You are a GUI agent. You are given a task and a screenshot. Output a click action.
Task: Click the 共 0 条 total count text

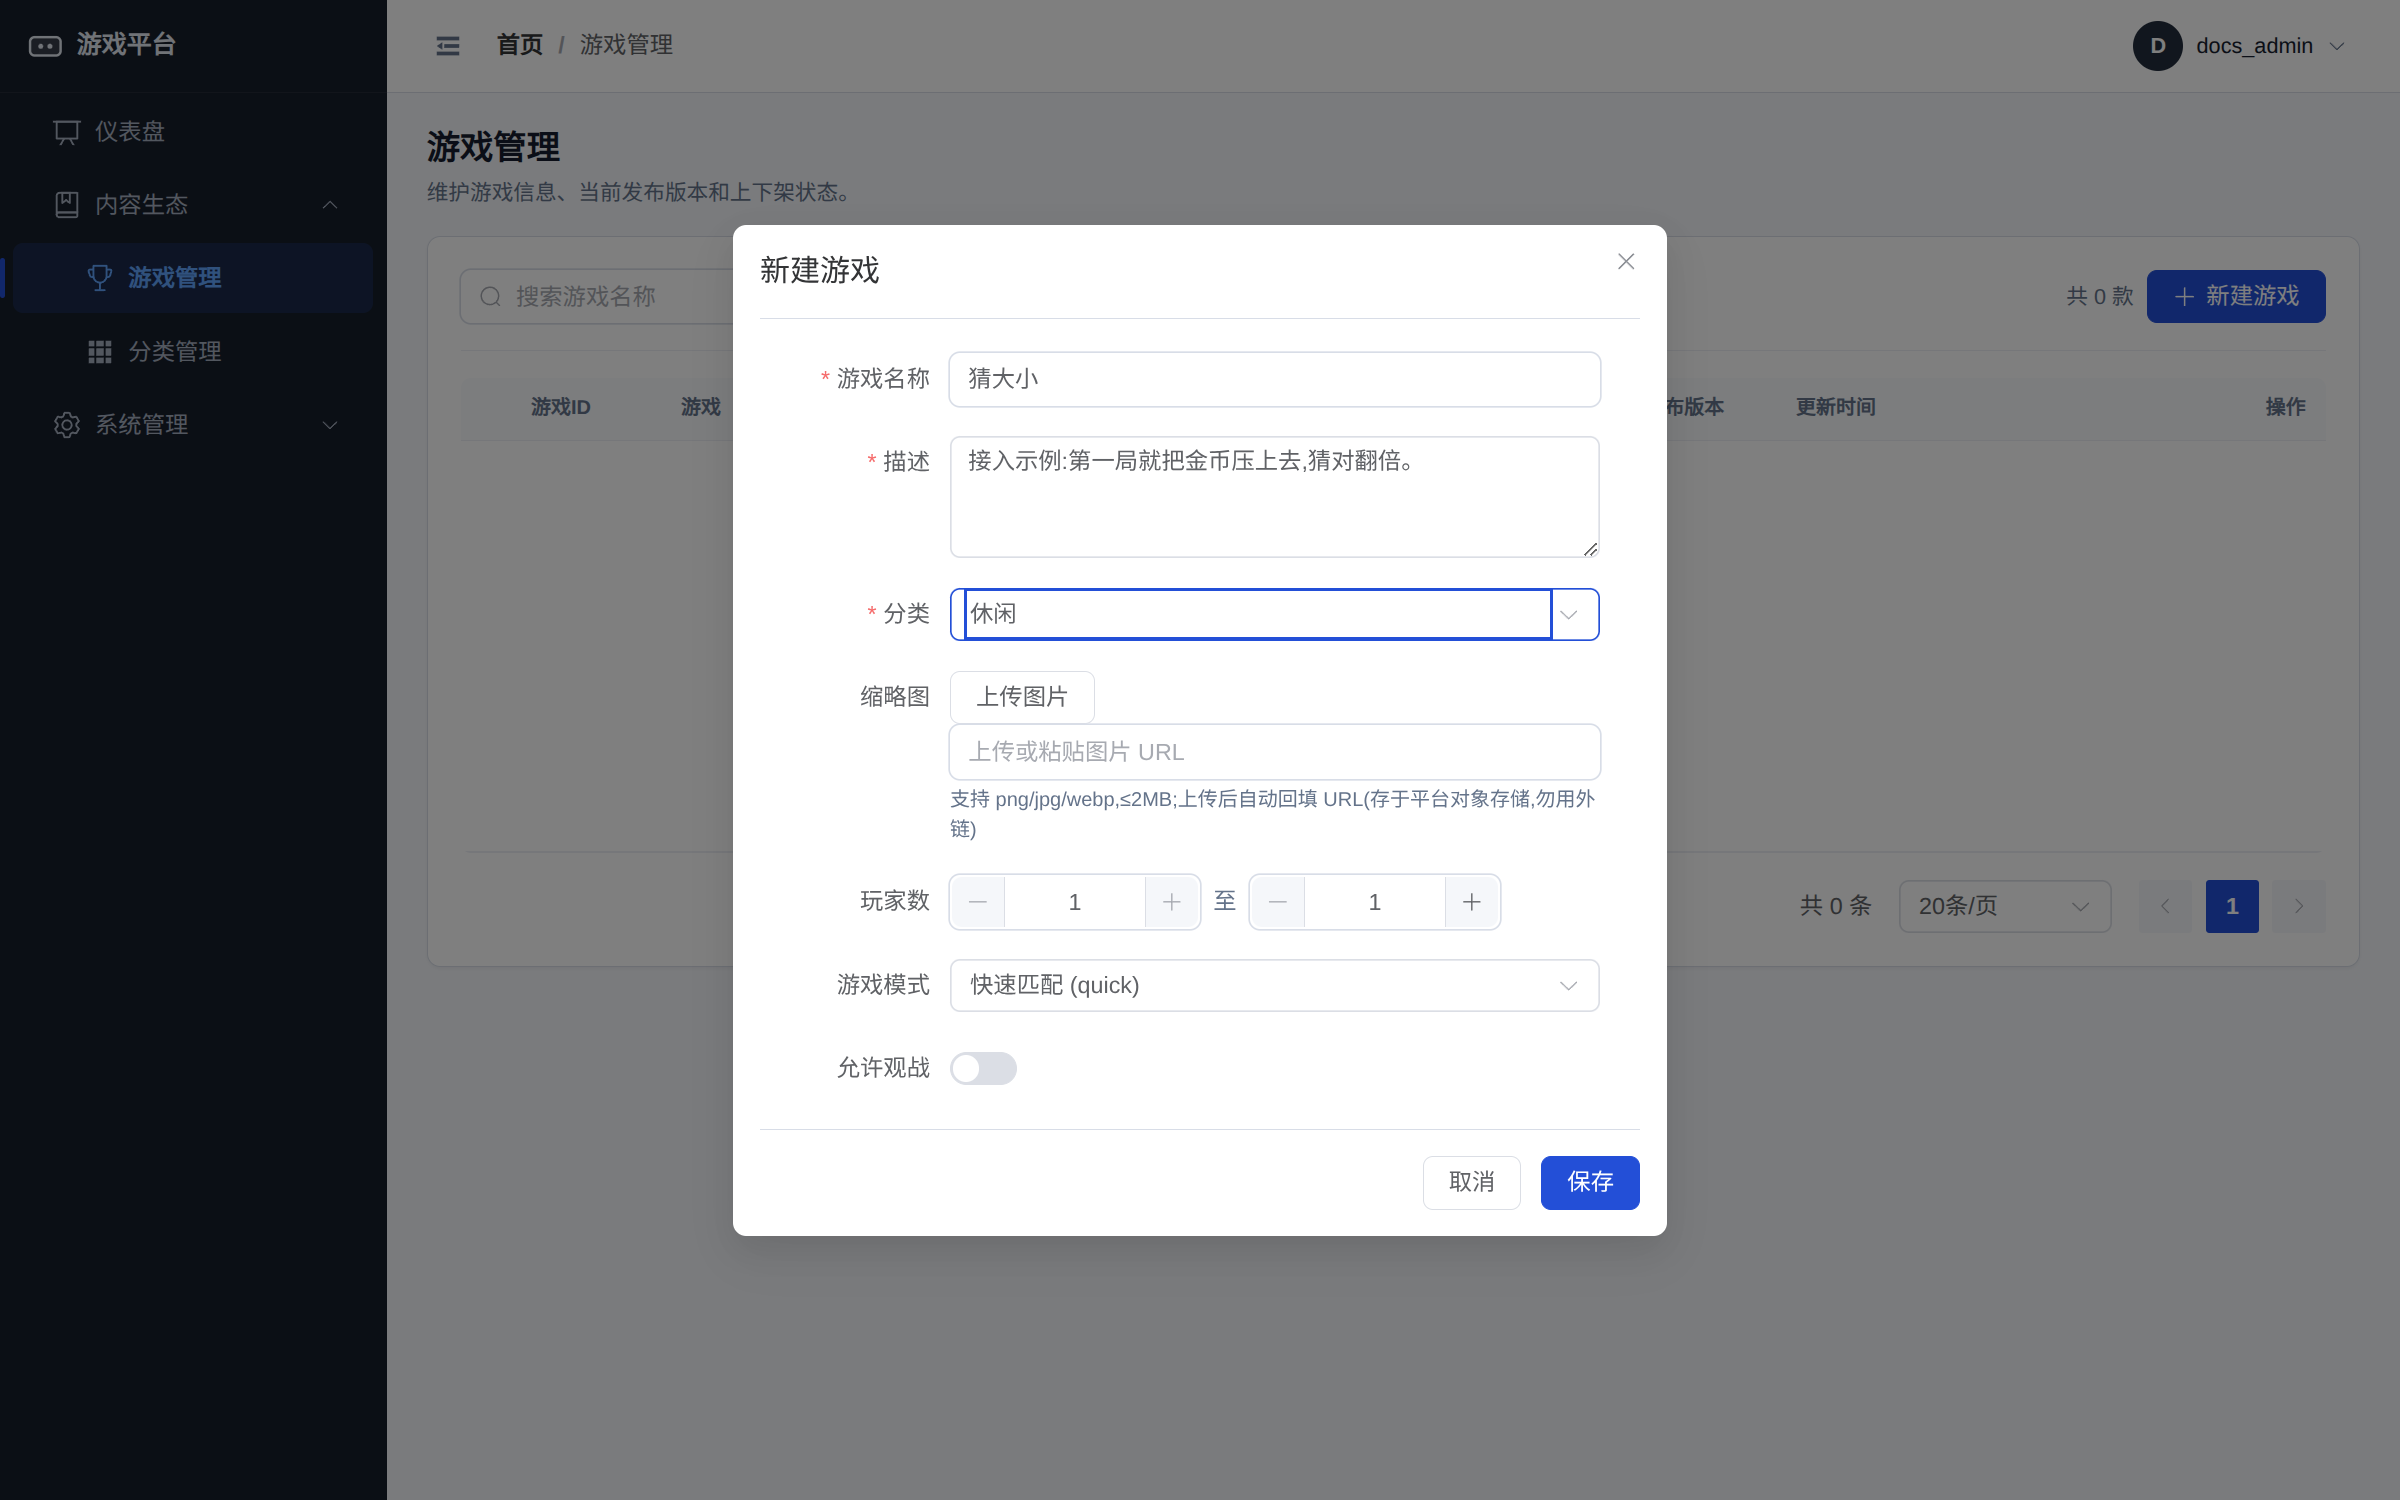click(x=1835, y=906)
